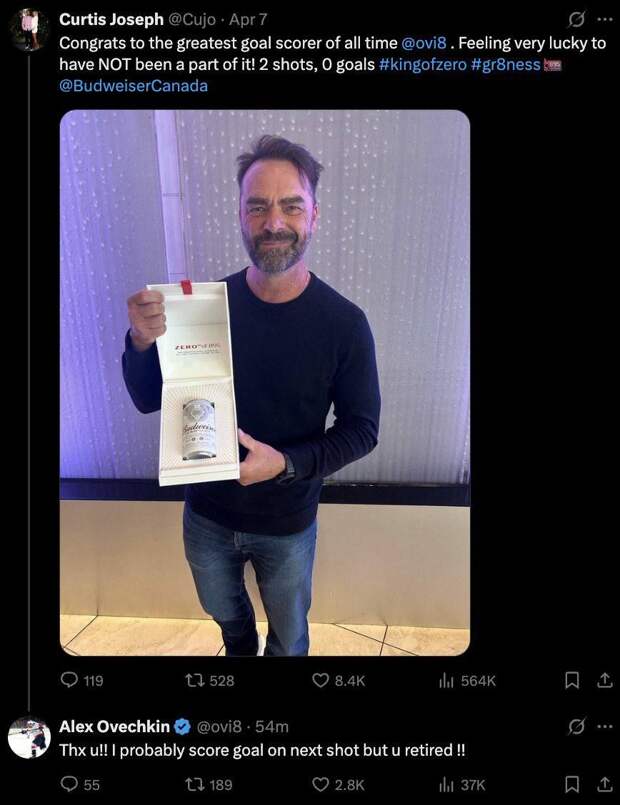Repost Ovechkin's reply with 189 reposts
The height and width of the screenshot is (805, 620).
point(208,784)
